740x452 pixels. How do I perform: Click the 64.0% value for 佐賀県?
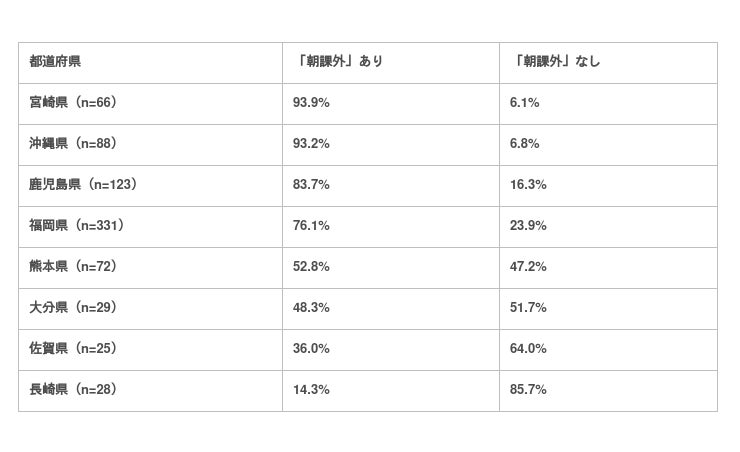pyautogui.click(x=529, y=349)
